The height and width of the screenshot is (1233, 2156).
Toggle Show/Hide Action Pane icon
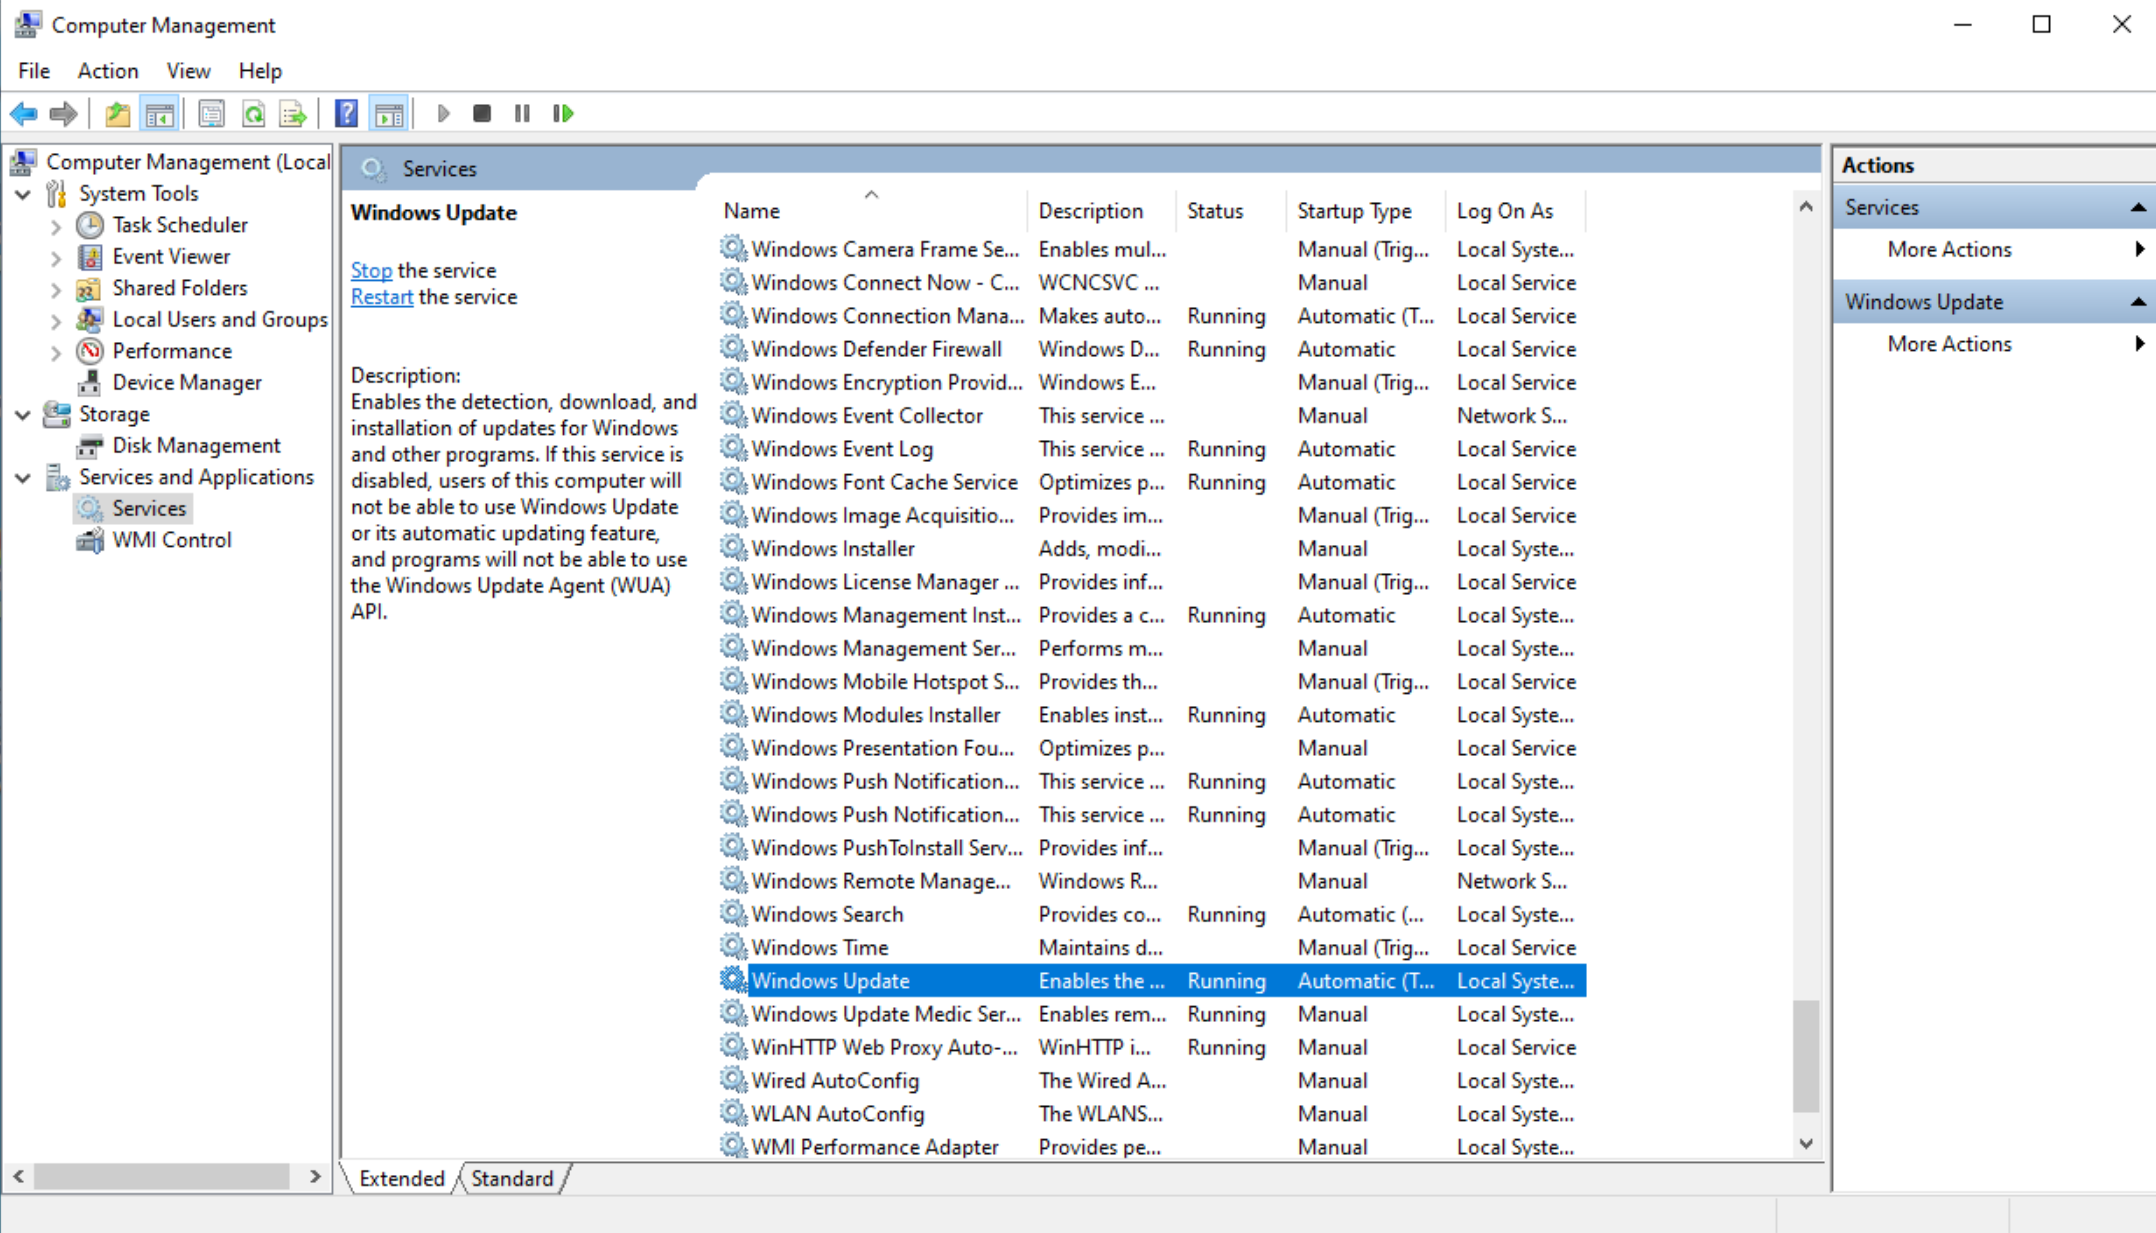click(389, 114)
